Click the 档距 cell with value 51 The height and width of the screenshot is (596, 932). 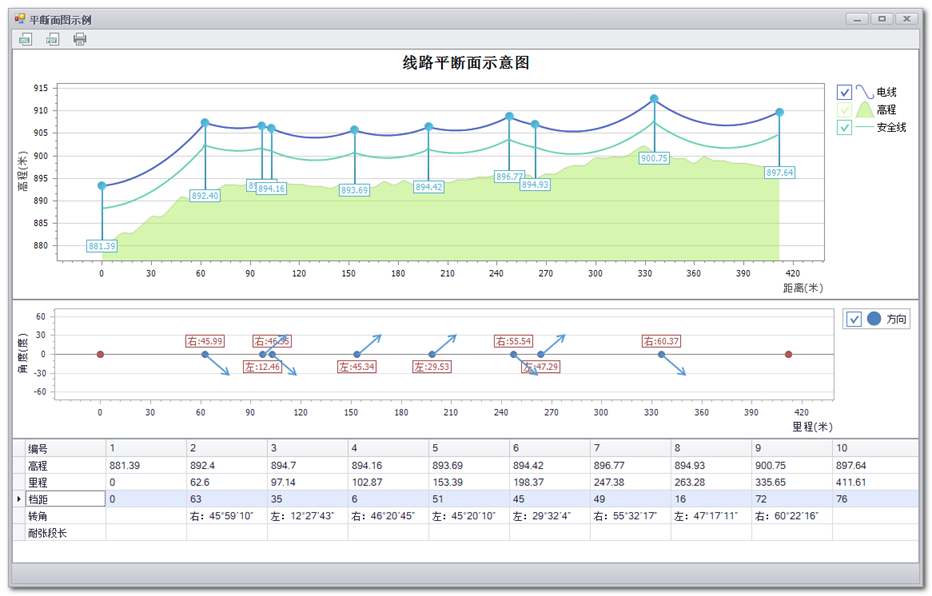tap(470, 499)
